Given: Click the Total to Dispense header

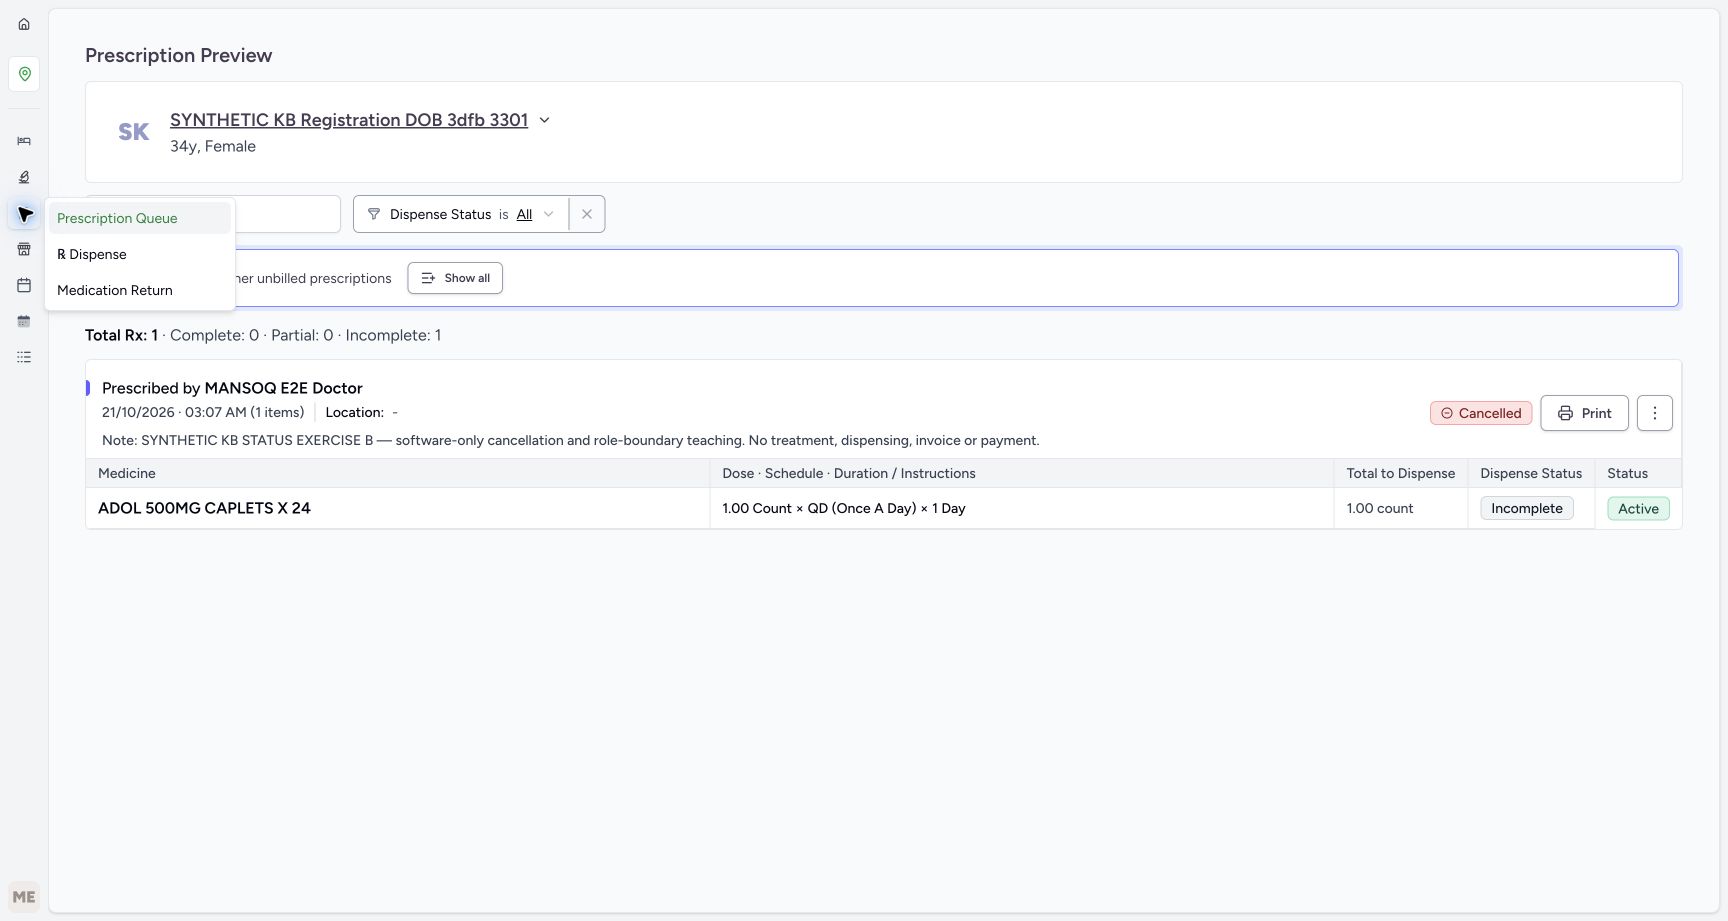Looking at the screenshot, I should [x=1401, y=473].
